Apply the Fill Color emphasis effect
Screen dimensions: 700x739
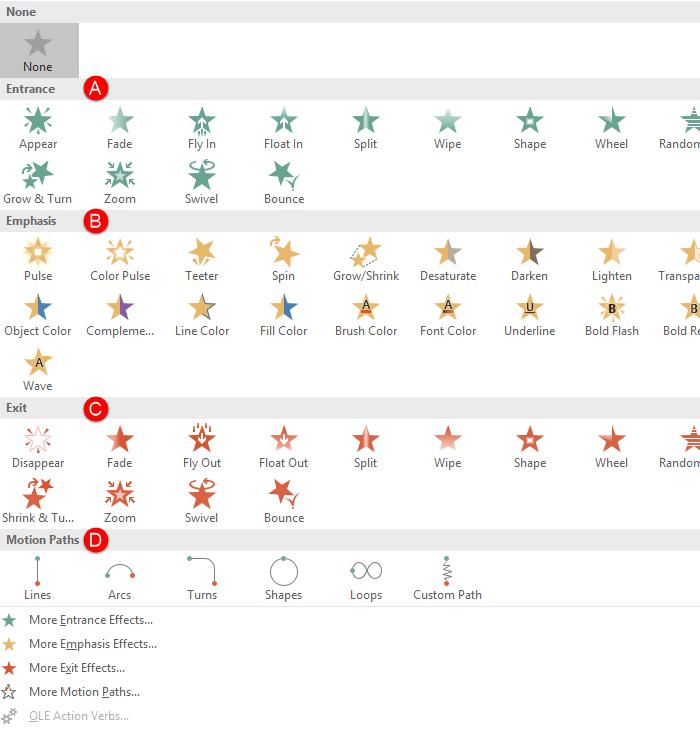click(x=284, y=315)
